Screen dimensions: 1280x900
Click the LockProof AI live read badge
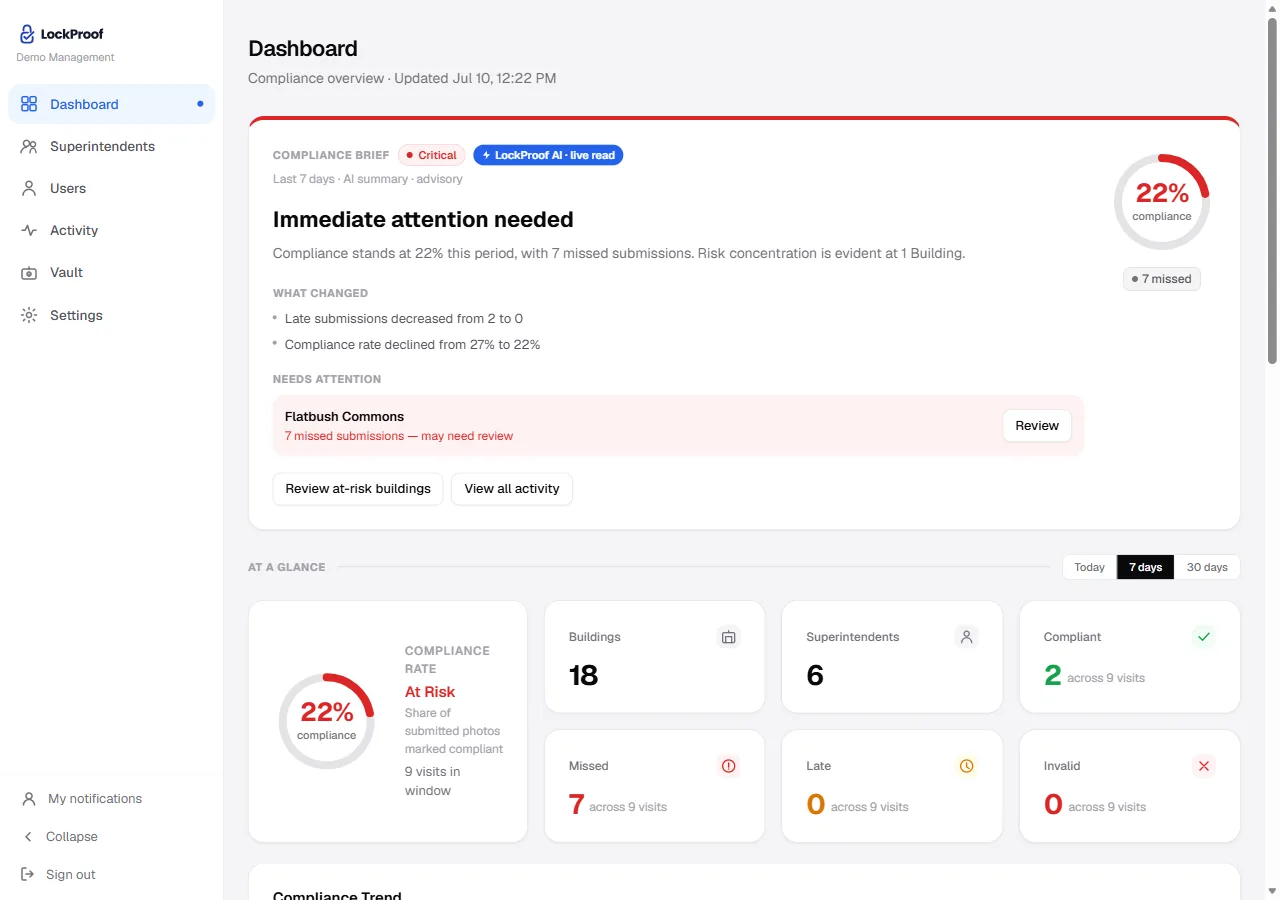tap(548, 155)
